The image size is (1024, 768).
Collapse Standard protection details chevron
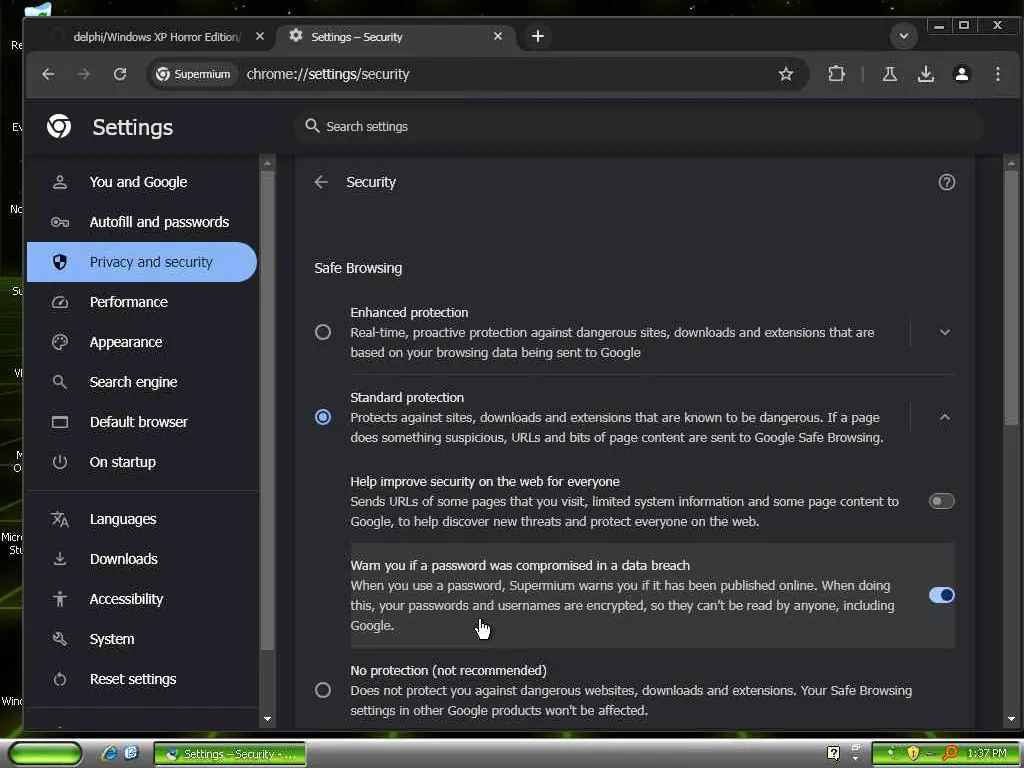click(x=944, y=417)
